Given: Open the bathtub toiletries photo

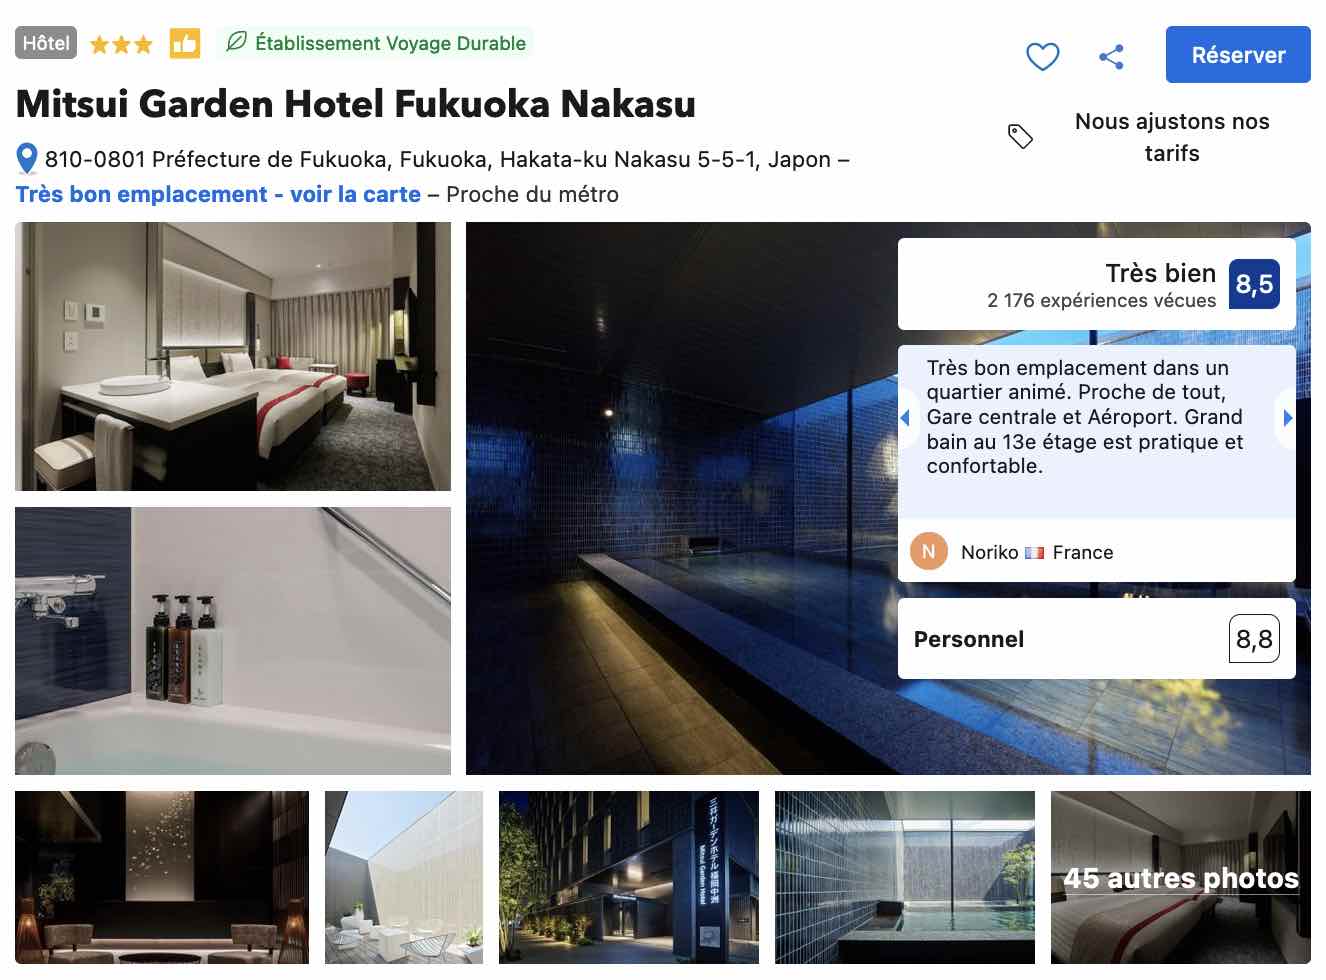Looking at the screenshot, I should (233, 641).
